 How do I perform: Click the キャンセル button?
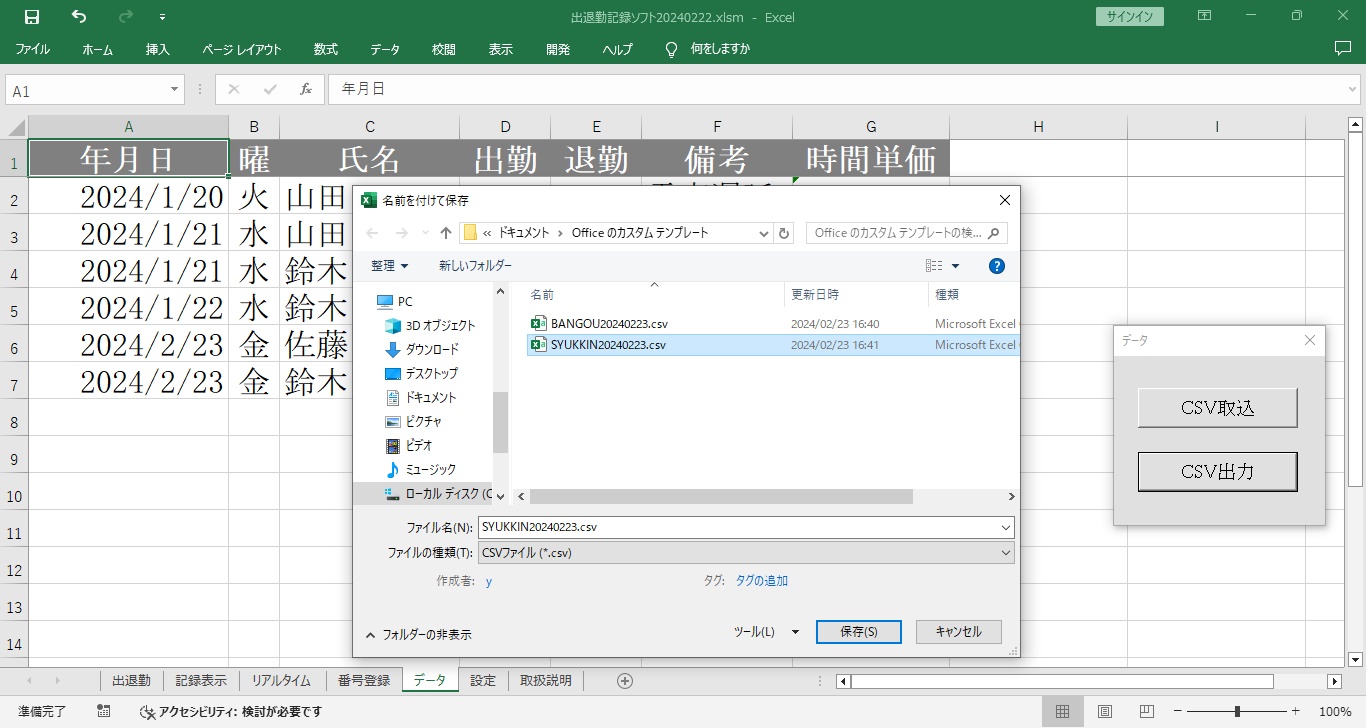[958, 632]
